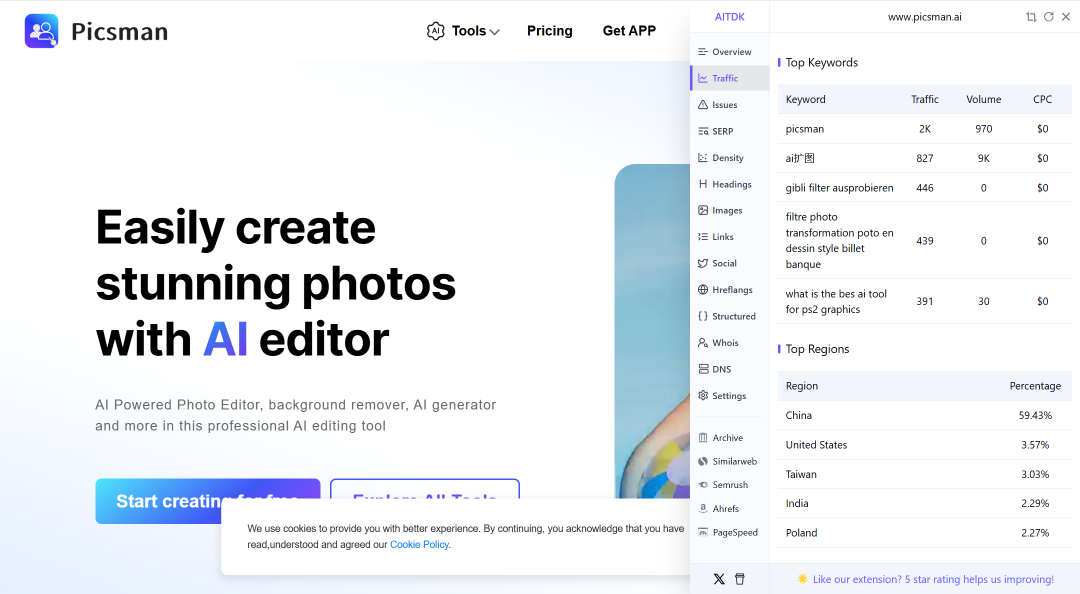This screenshot has height=594, width=1080.
Task: Click the AI Tools badge icon
Action: 435,31
